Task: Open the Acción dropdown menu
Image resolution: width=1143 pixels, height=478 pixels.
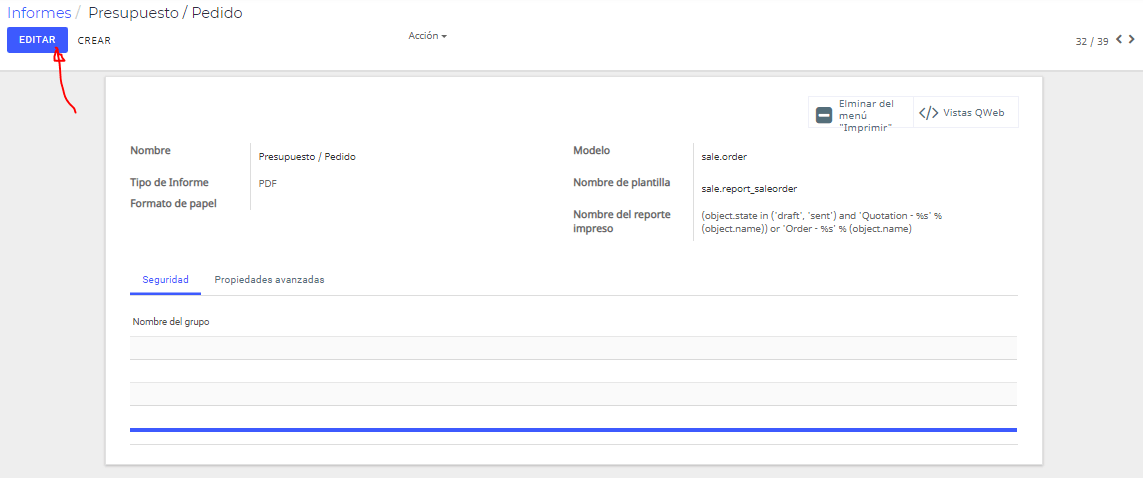Action: [427, 36]
